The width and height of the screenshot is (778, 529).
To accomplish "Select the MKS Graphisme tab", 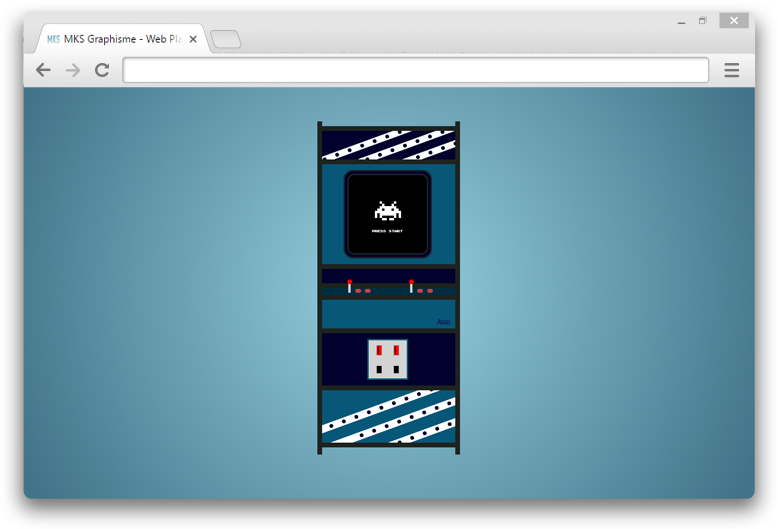I will point(122,39).
